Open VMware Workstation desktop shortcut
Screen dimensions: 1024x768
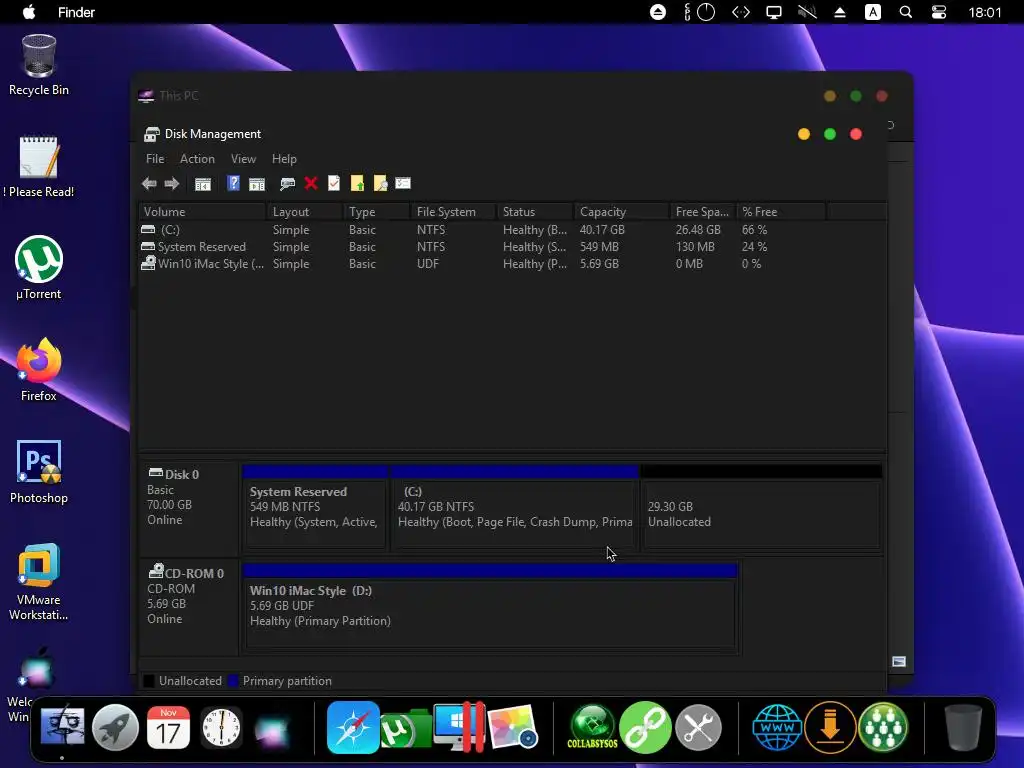39,581
